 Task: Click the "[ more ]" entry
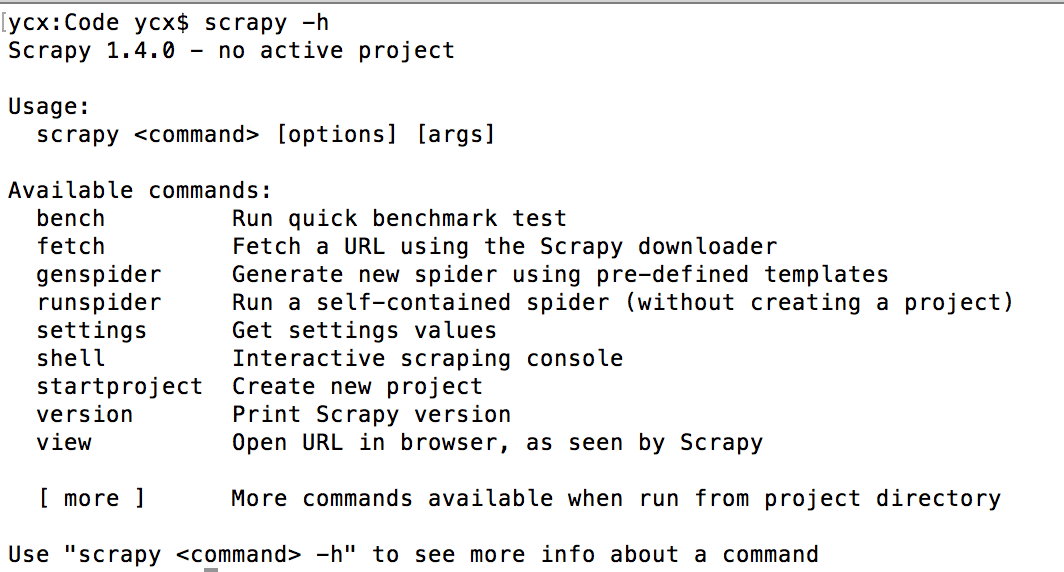92,498
